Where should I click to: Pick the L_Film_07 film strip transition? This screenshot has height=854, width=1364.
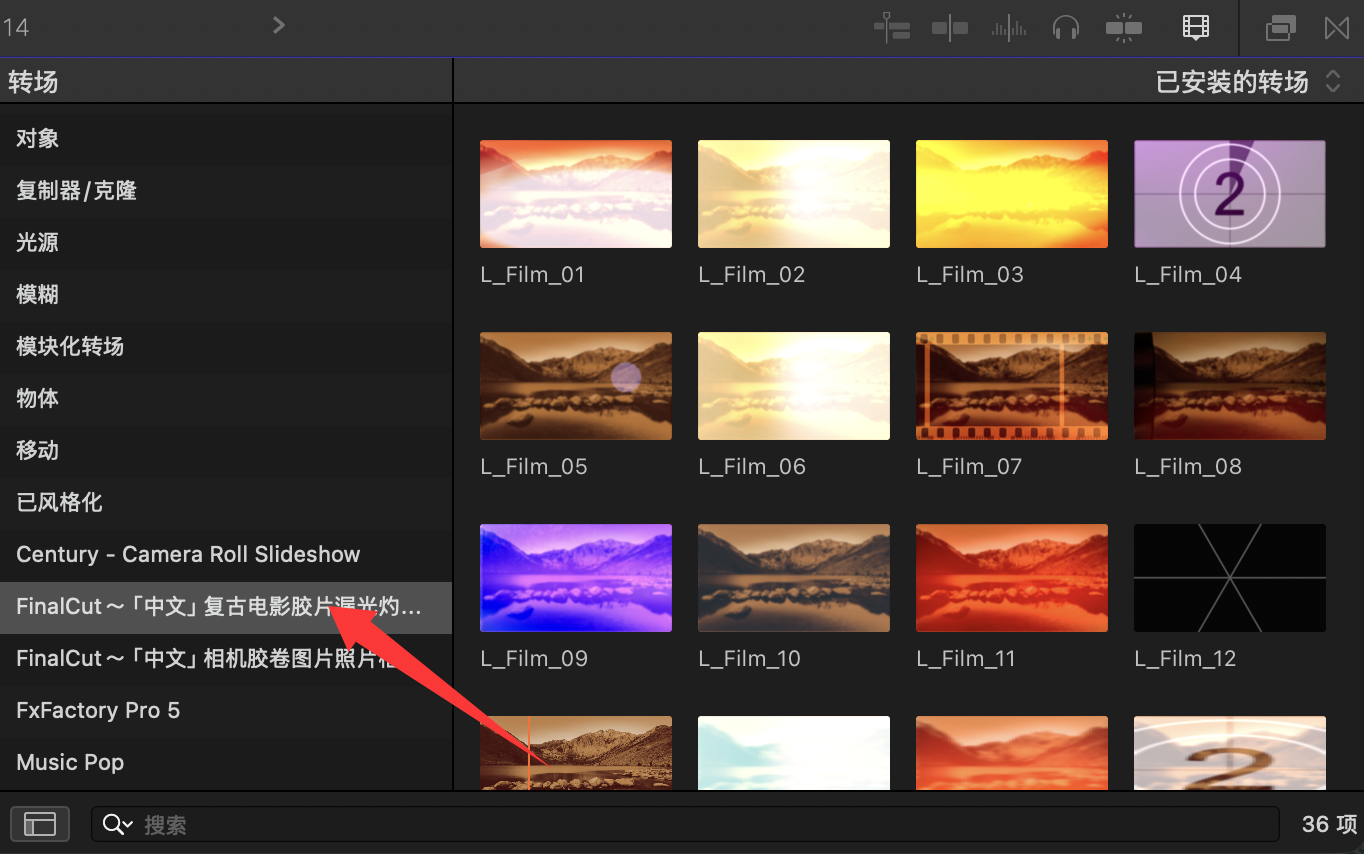(1011, 386)
